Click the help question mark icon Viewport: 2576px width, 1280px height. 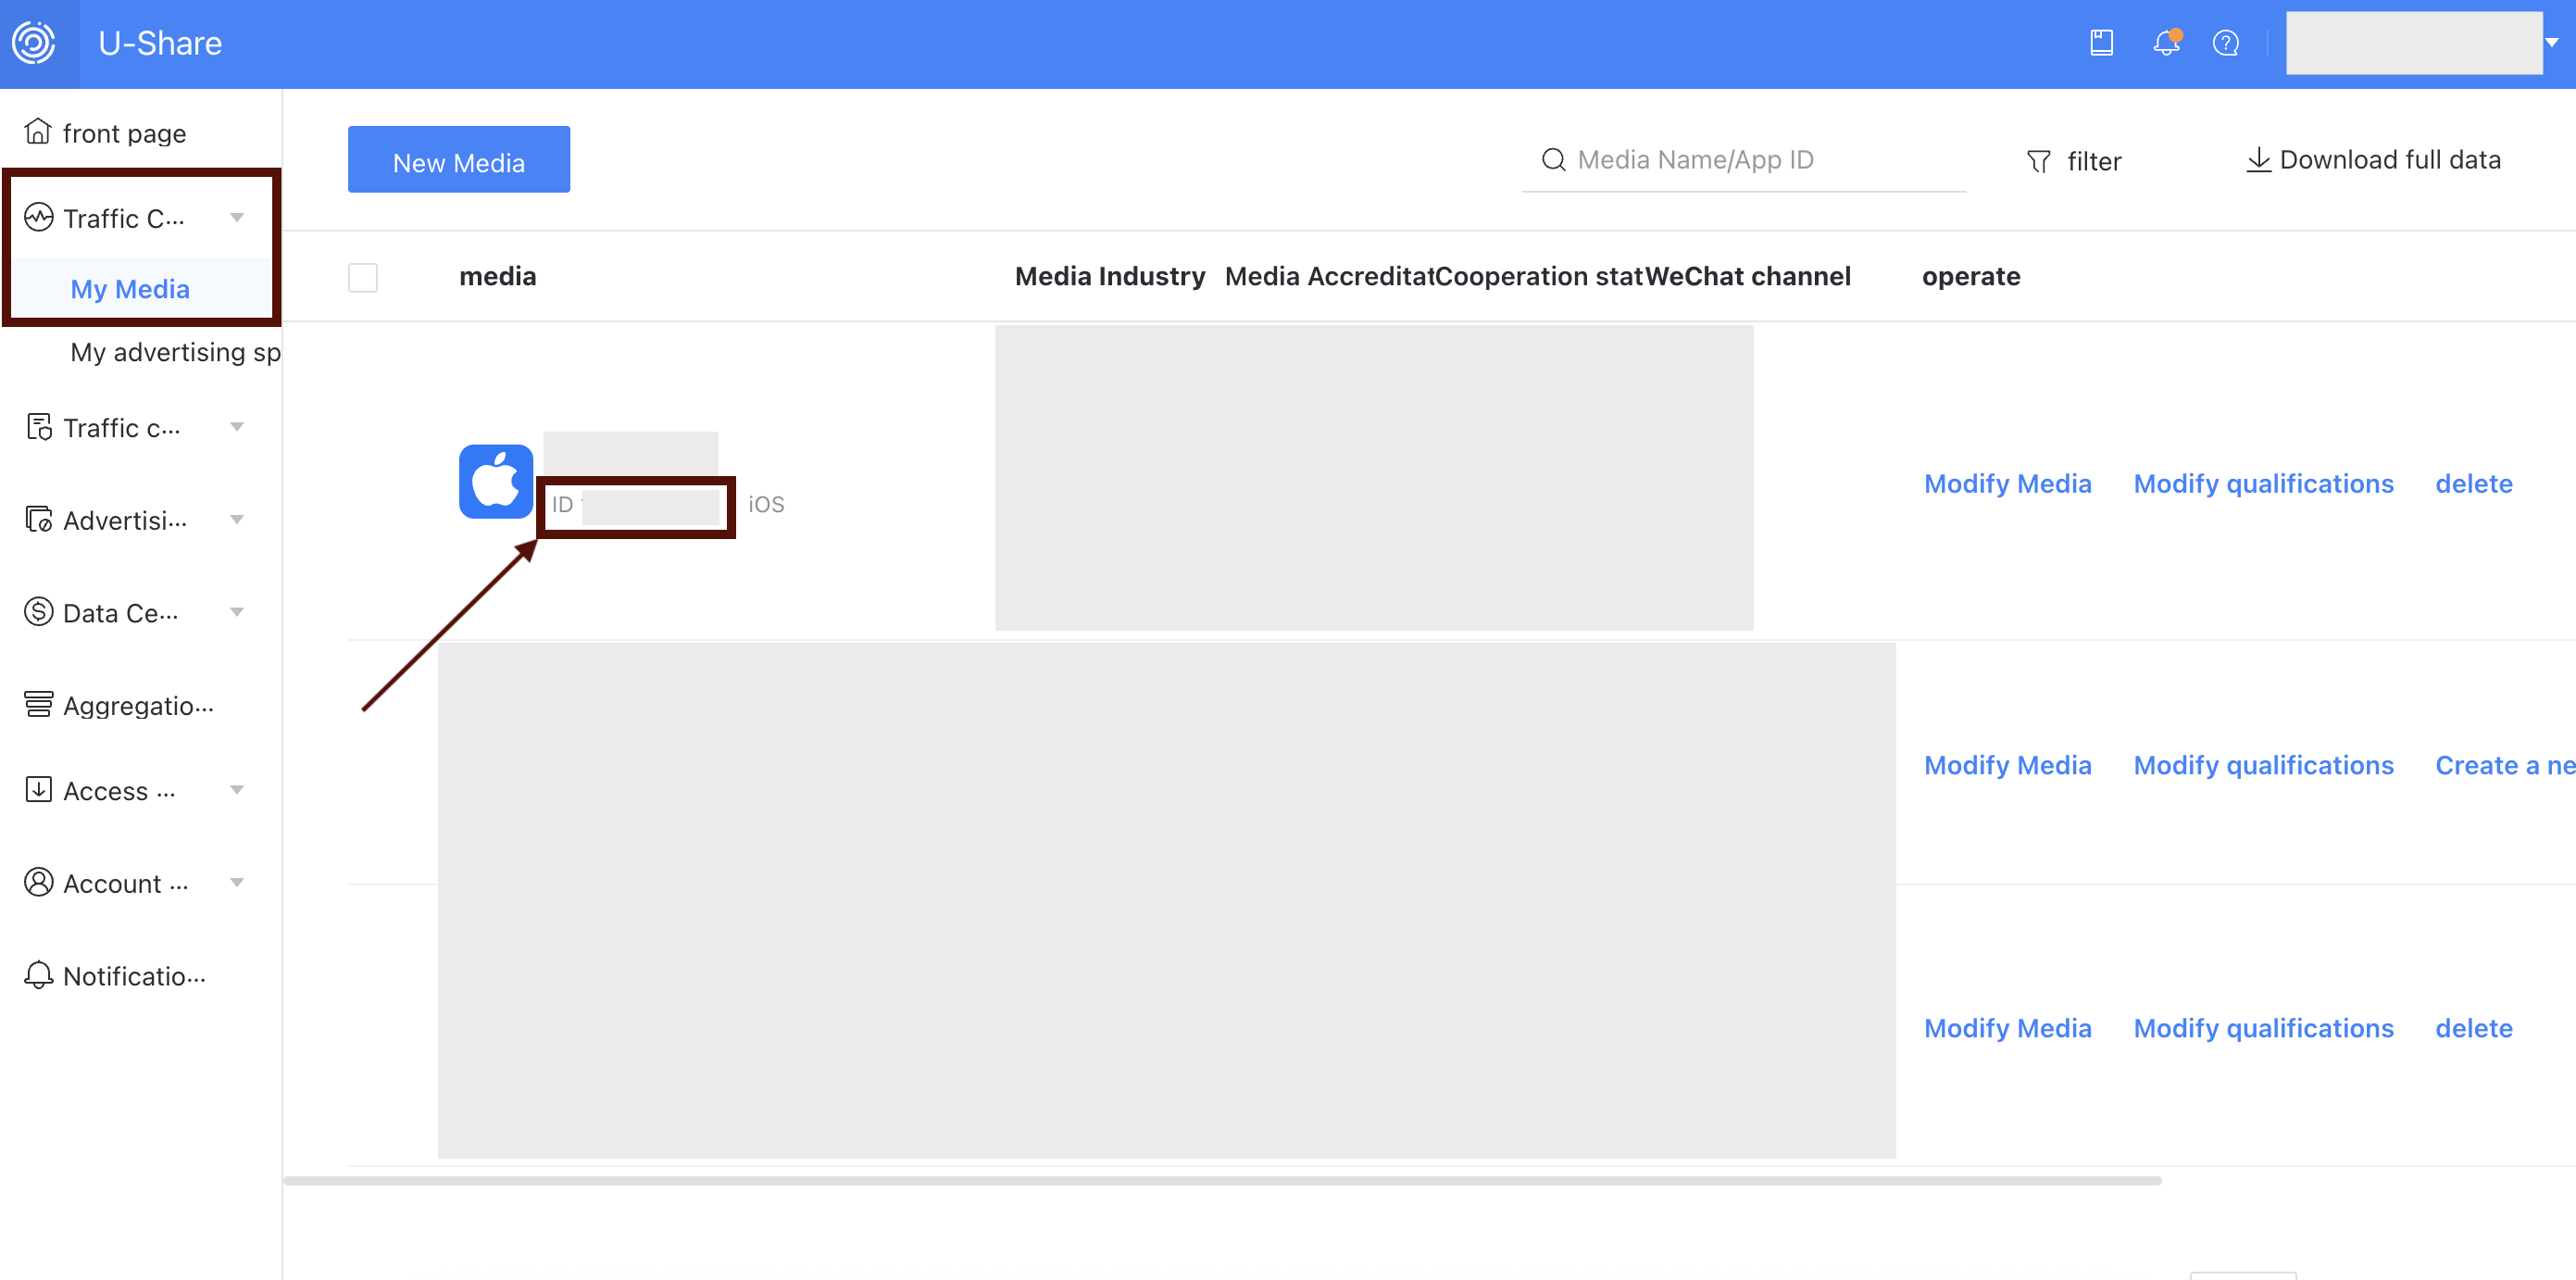(2225, 43)
